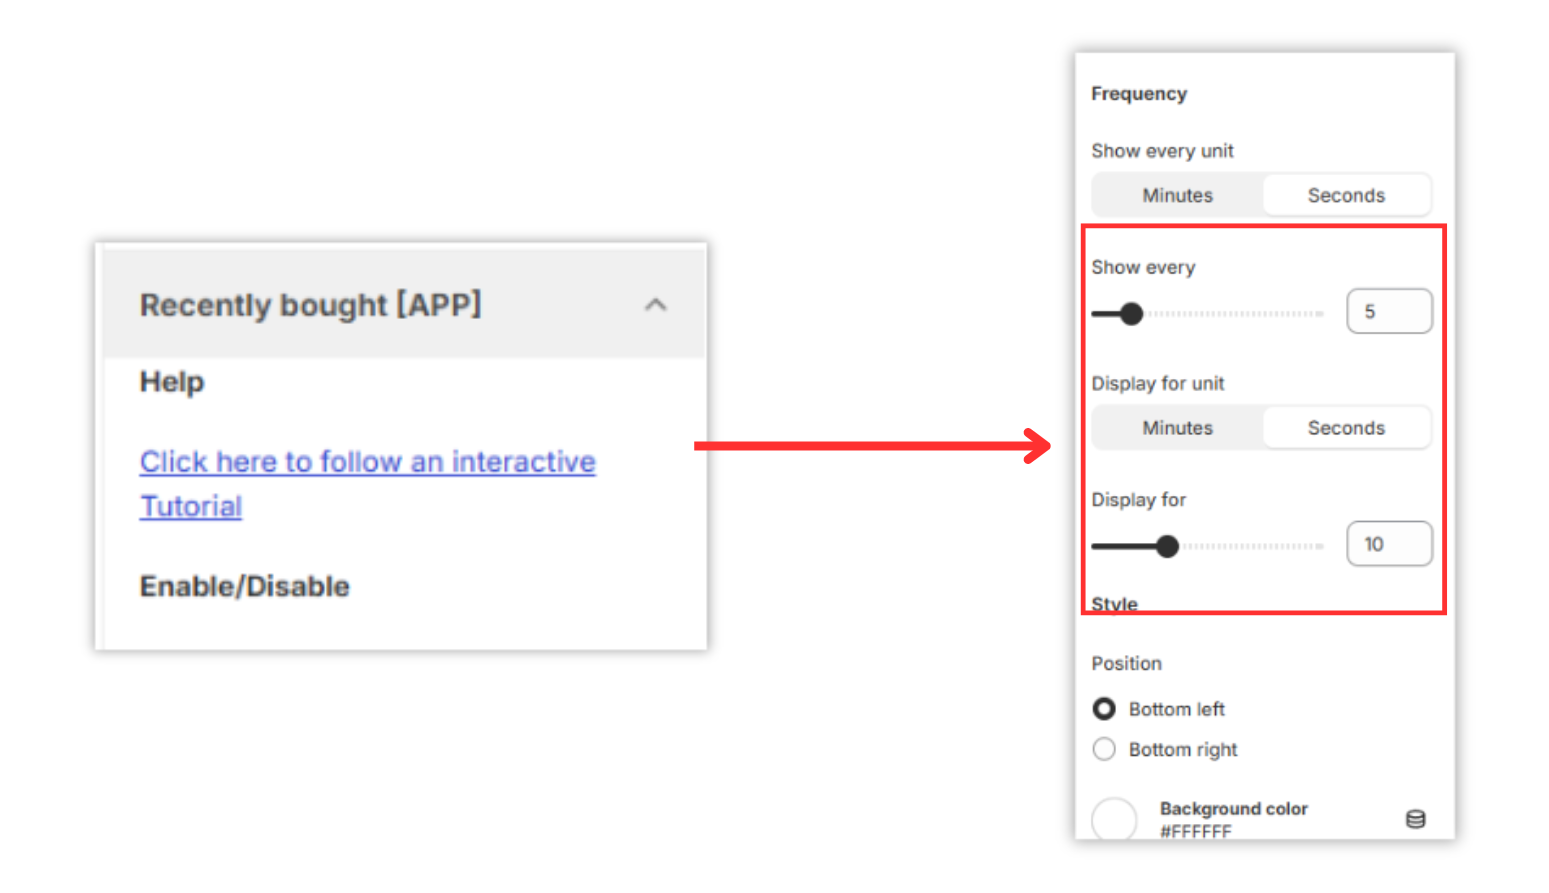
Task: Switch Display for unit to Minutes
Action: coord(1177,427)
